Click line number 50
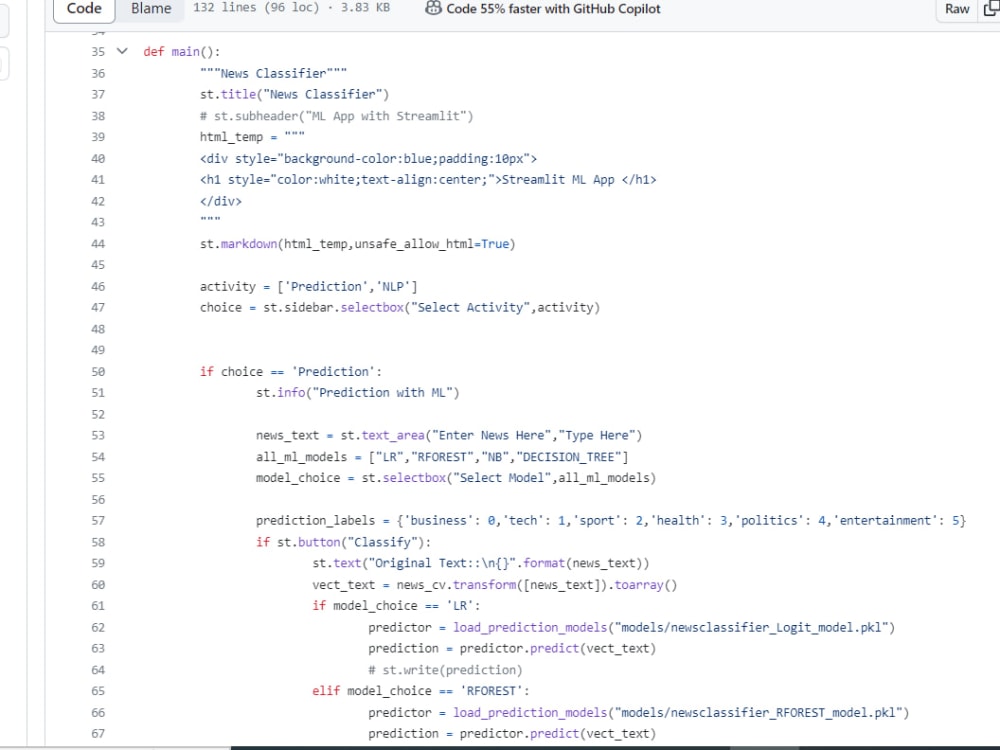The width and height of the screenshot is (1000, 750). click(98, 372)
